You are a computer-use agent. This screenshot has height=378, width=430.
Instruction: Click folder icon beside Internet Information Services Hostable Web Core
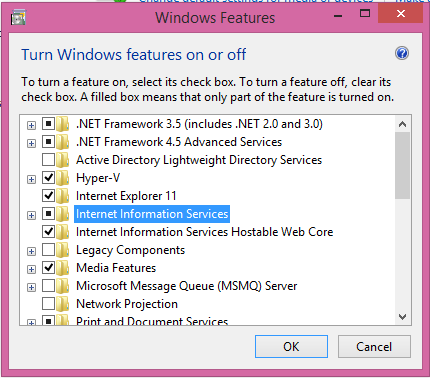pos(62,232)
